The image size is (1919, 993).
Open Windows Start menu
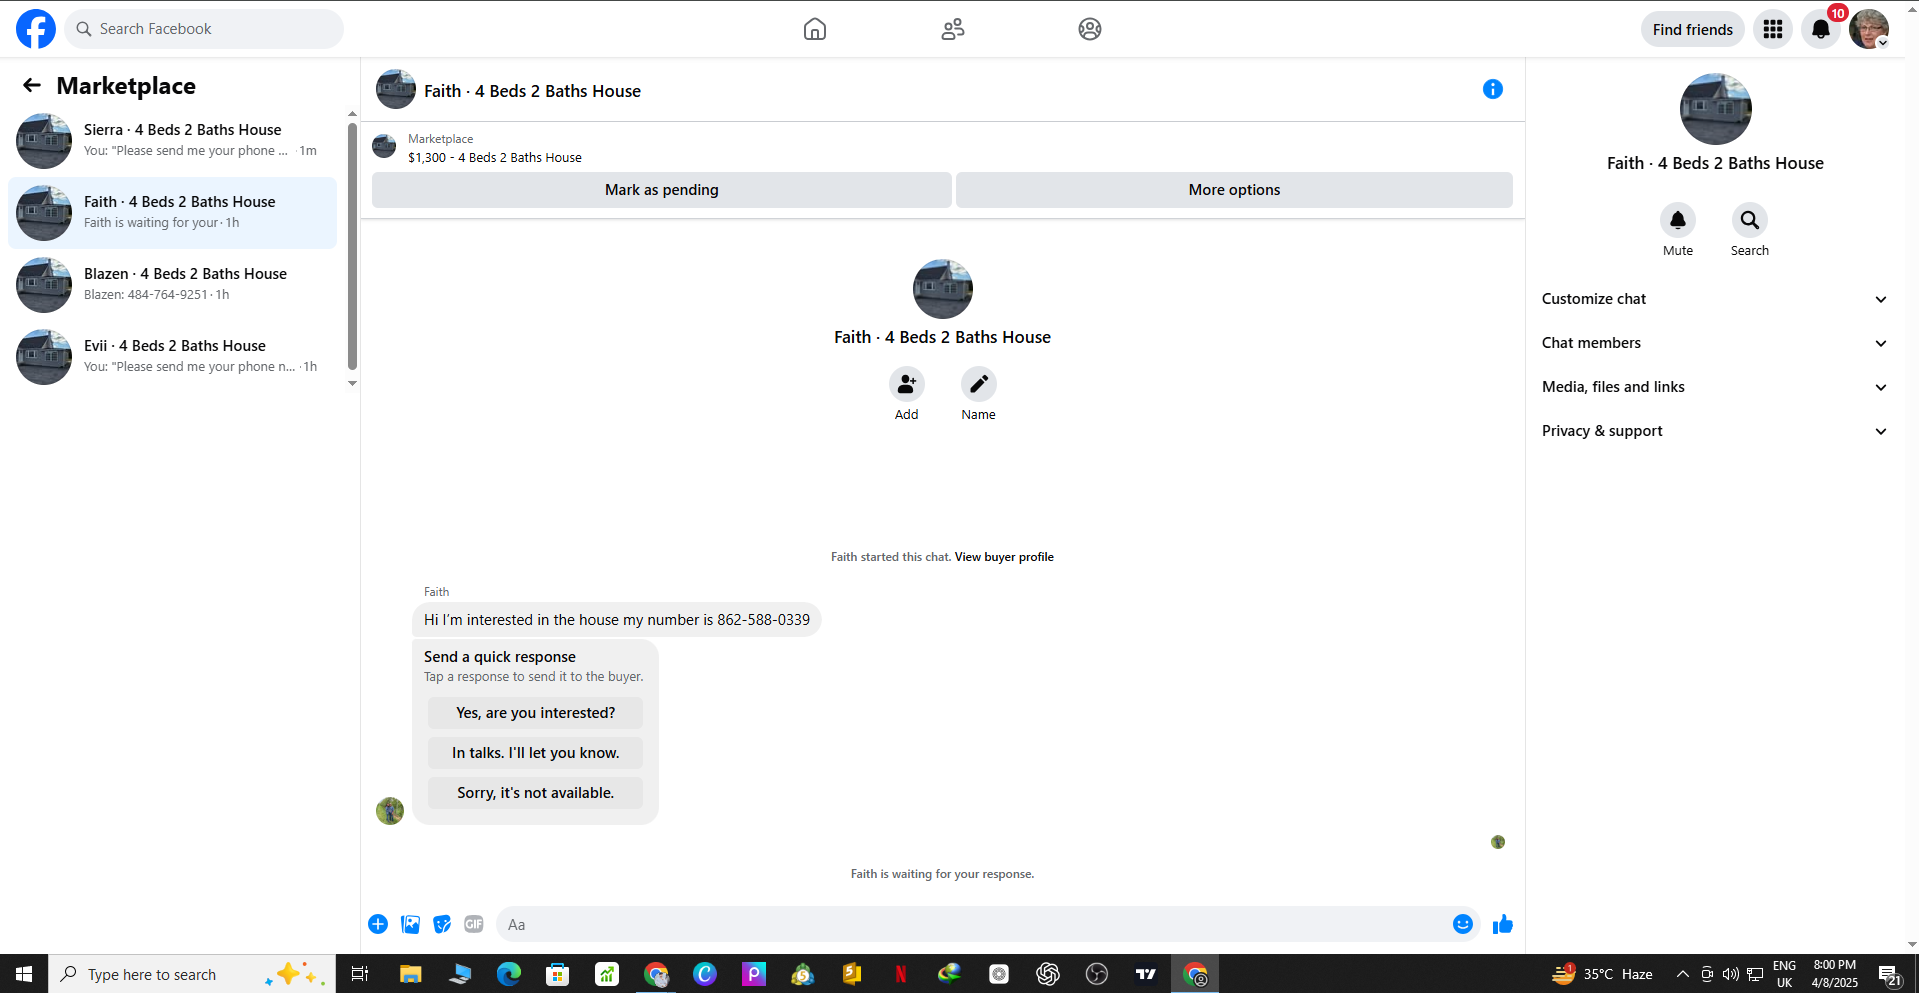point(24,974)
